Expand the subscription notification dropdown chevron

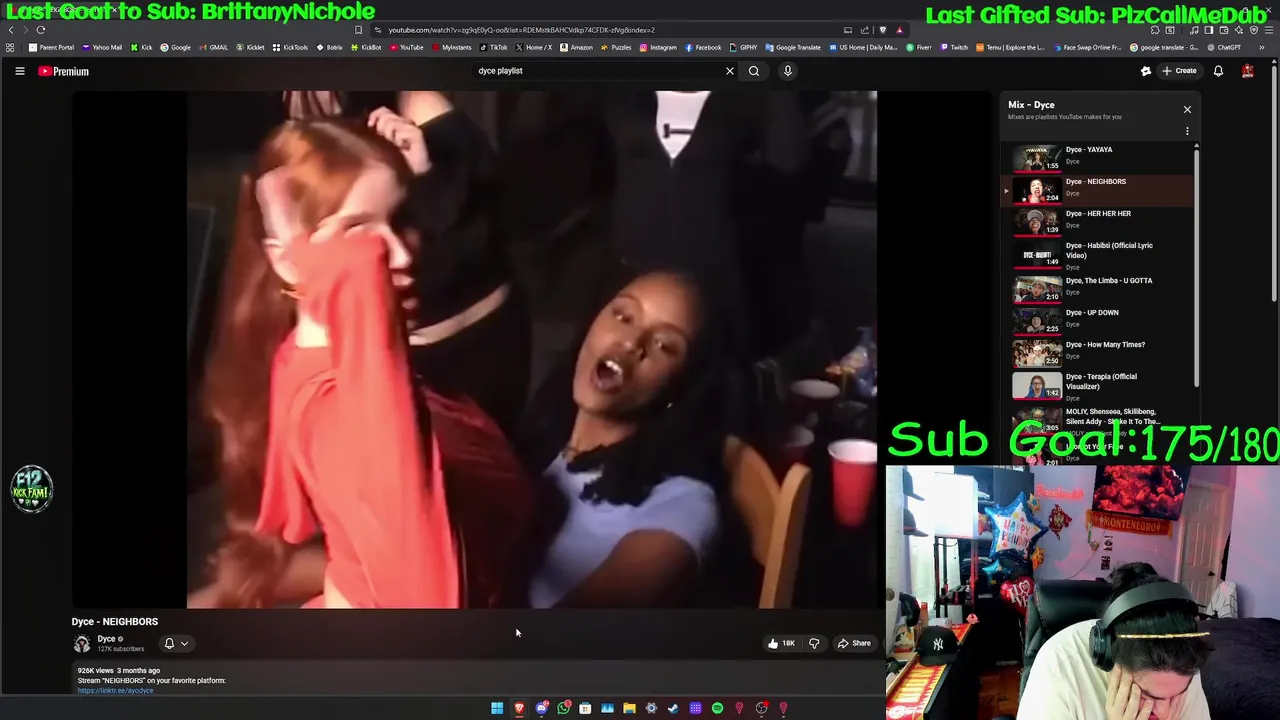click(x=184, y=644)
